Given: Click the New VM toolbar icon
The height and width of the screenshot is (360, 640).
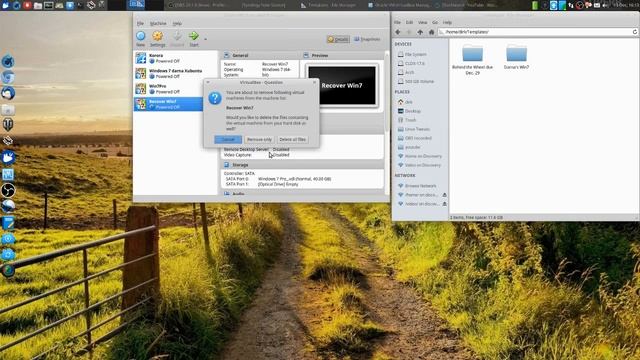Looking at the screenshot, I should click(140, 36).
